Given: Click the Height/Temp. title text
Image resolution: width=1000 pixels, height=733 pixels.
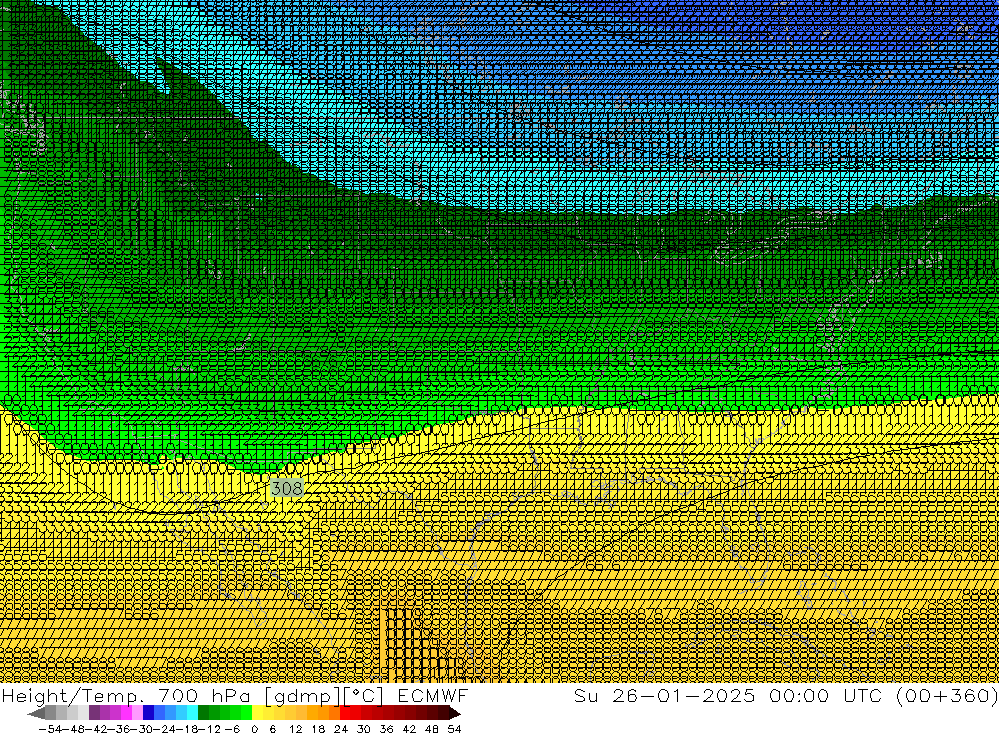Looking at the screenshot, I should click(x=73, y=695).
